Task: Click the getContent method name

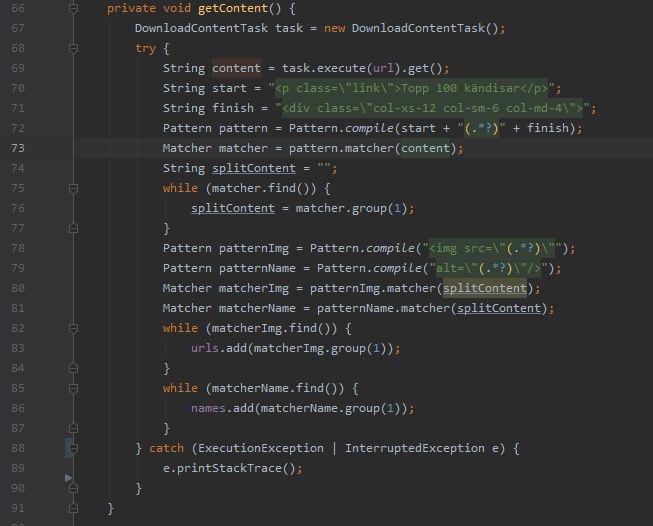Action: point(233,8)
